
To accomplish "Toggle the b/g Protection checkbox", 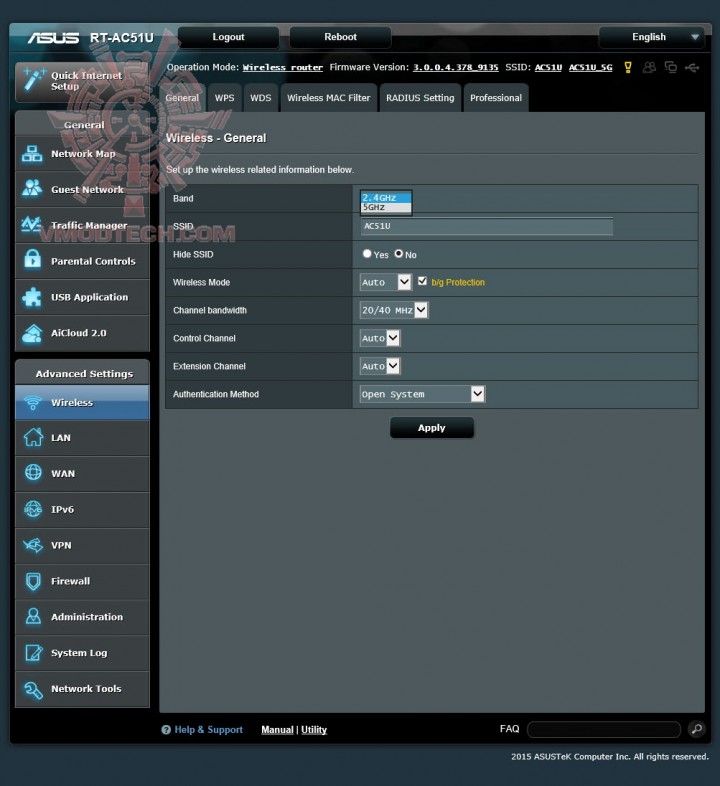I will coord(422,281).
